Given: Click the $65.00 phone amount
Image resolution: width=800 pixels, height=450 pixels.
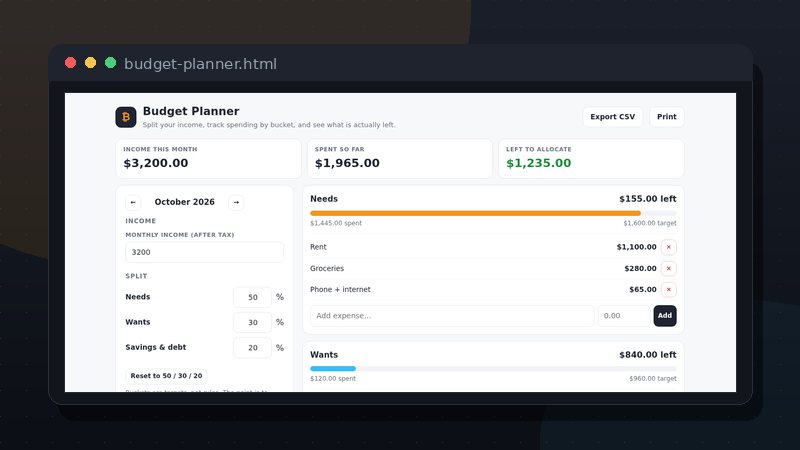Looking at the screenshot, I should (643, 289).
